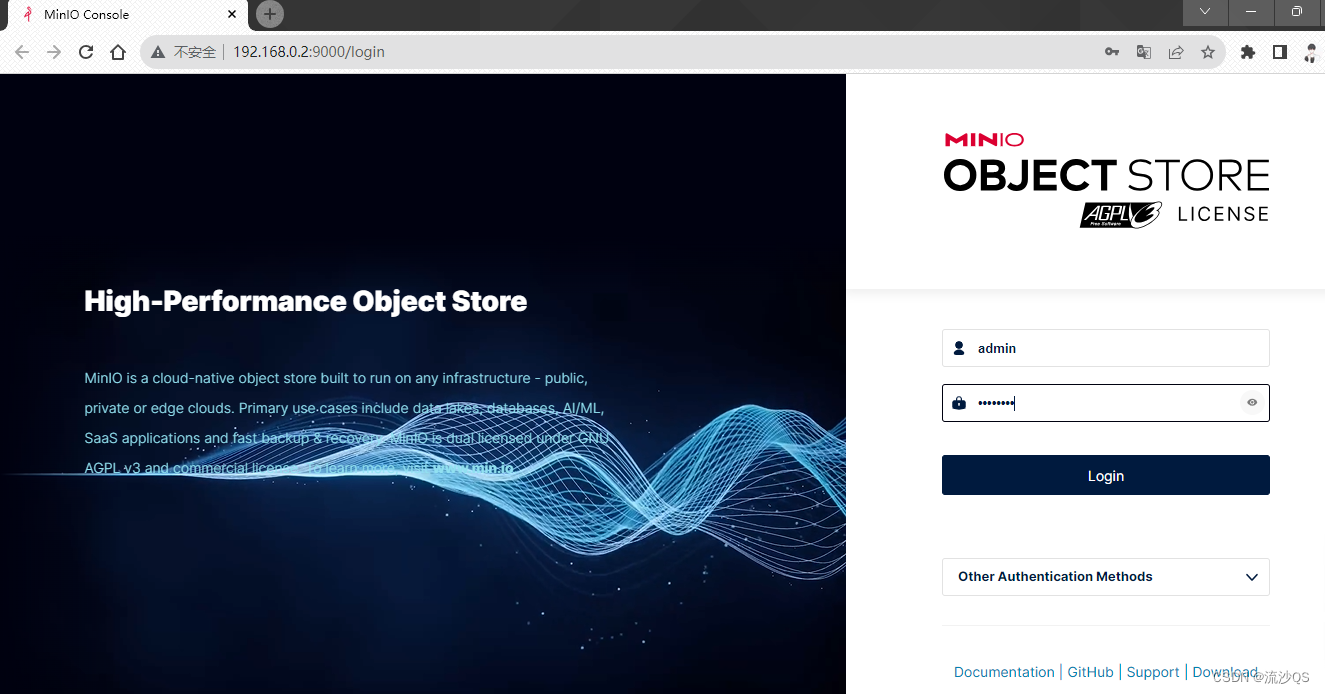Reload the MinIO login page
1325x694 pixels.
(x=86, y=52)
